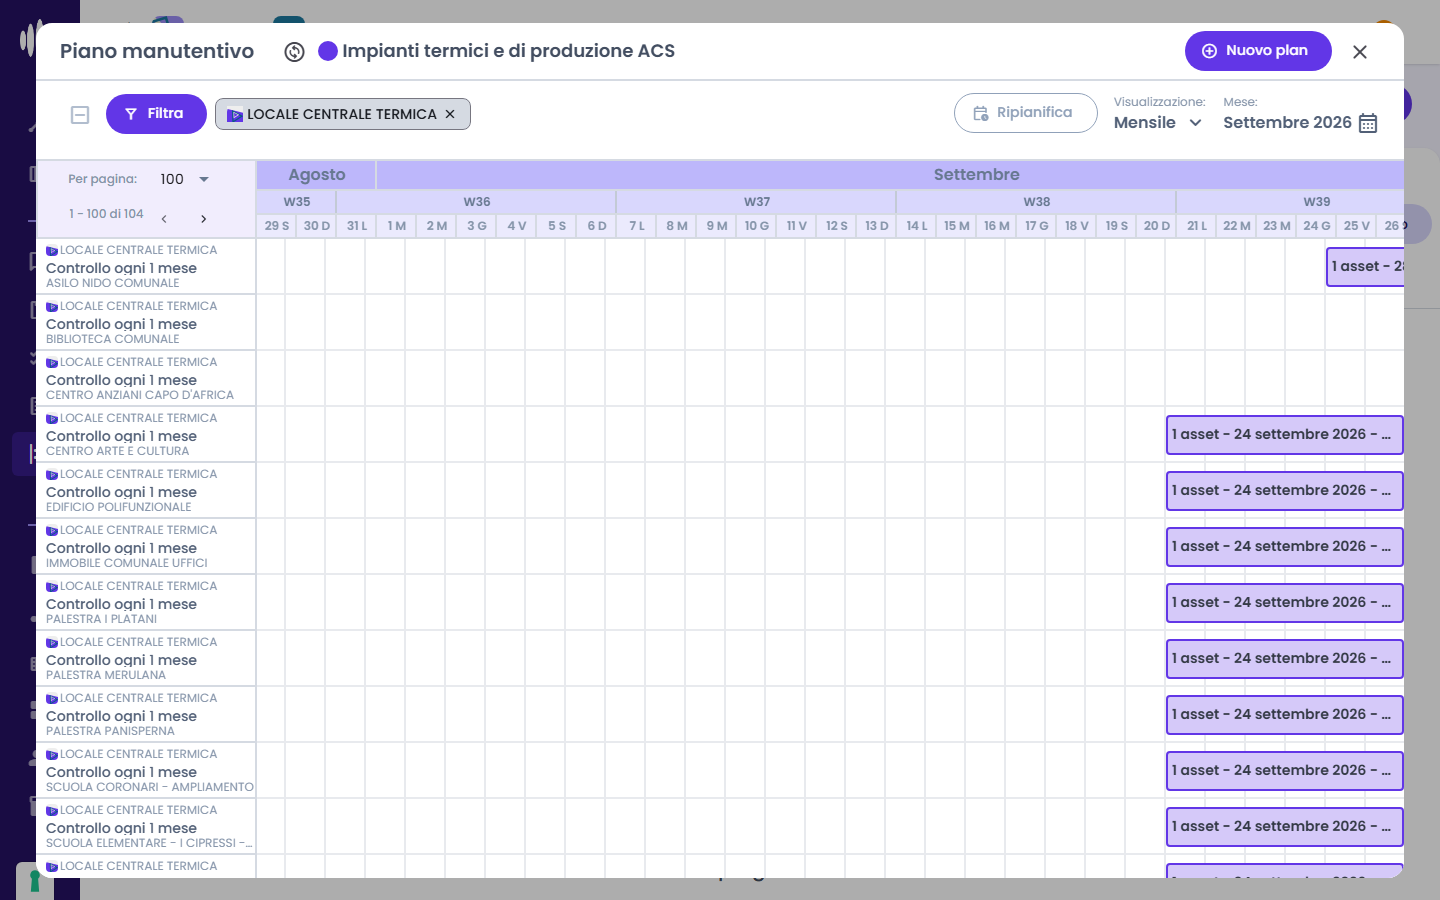
Task: Toggle the select-all checkbox near Filtra
Action: coord(80,115)
